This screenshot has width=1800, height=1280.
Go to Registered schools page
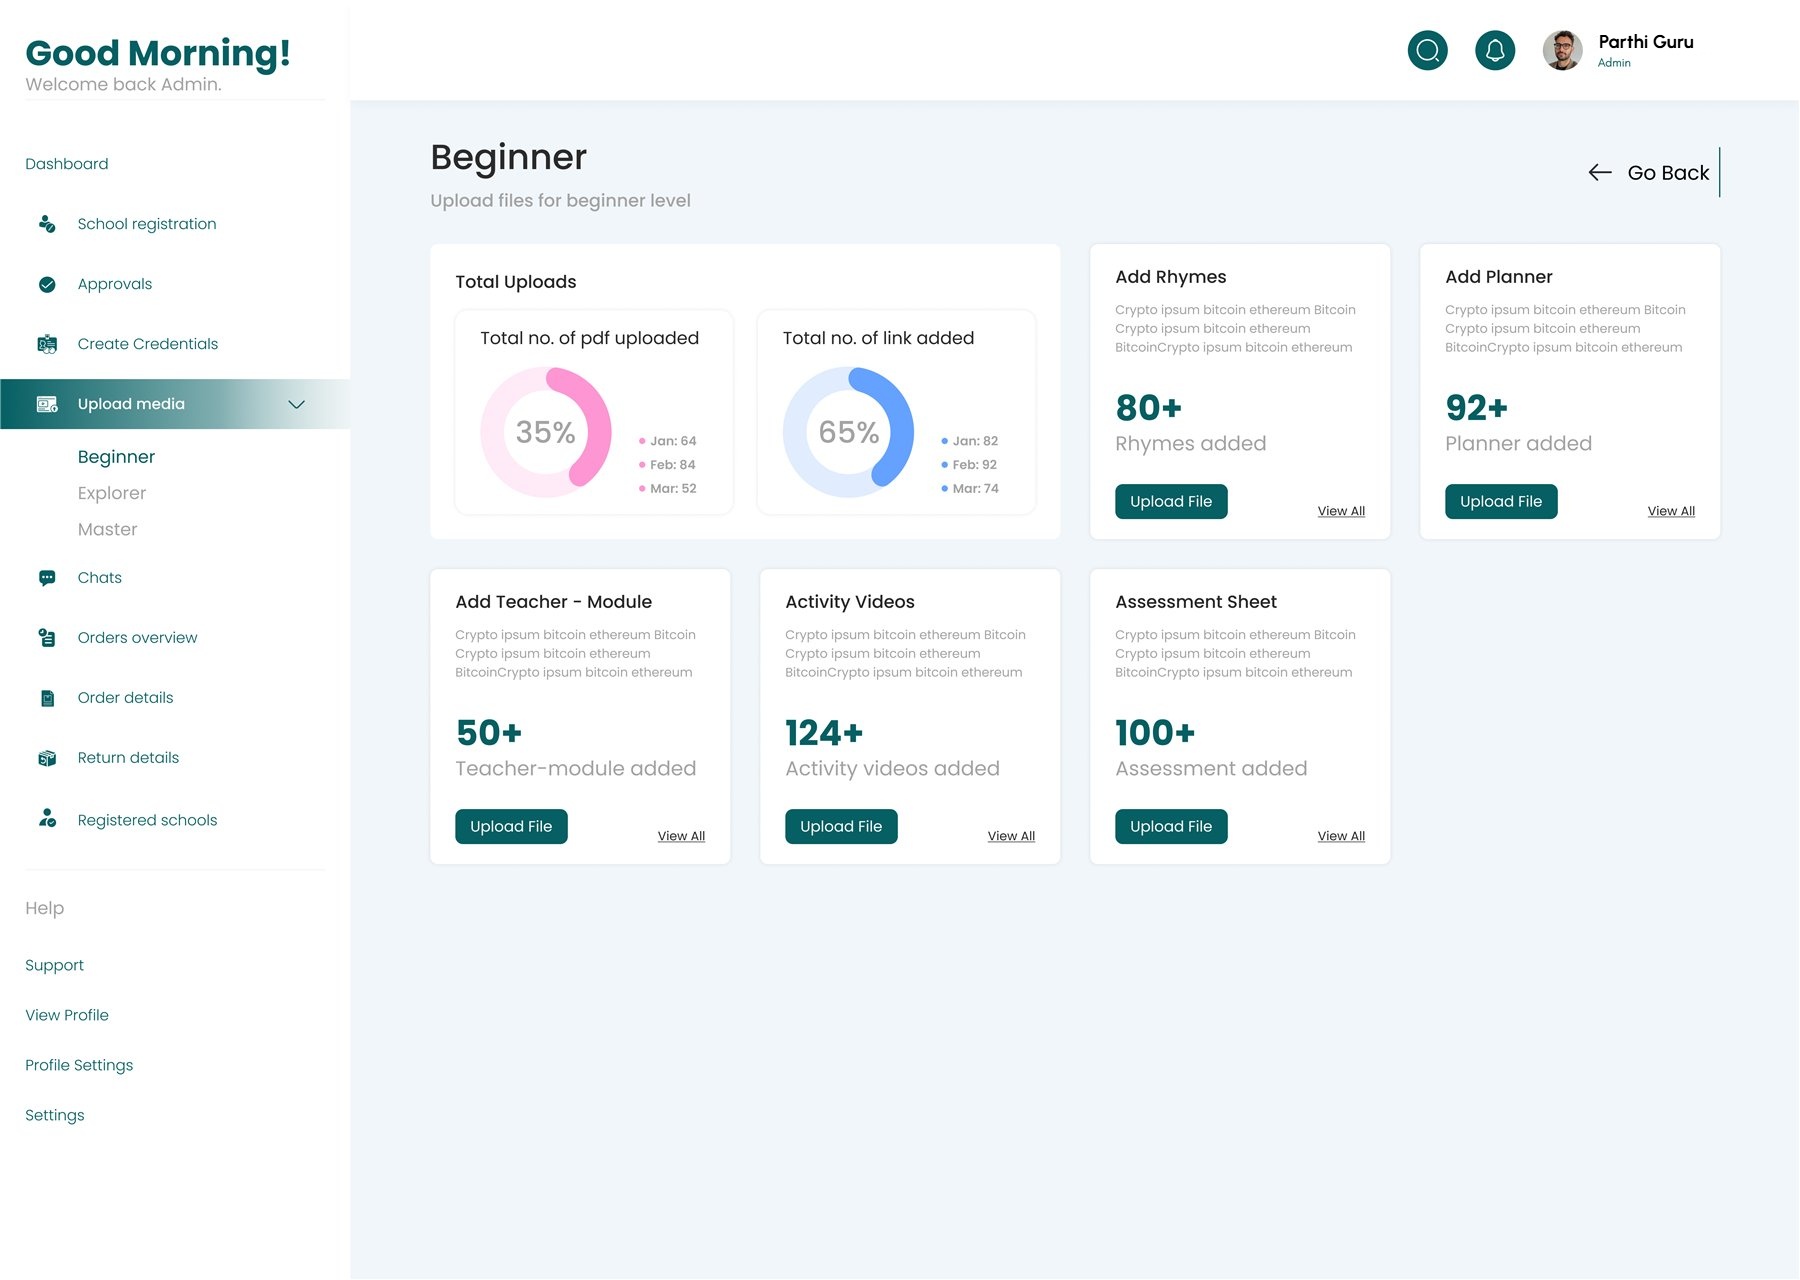point(148,820)
